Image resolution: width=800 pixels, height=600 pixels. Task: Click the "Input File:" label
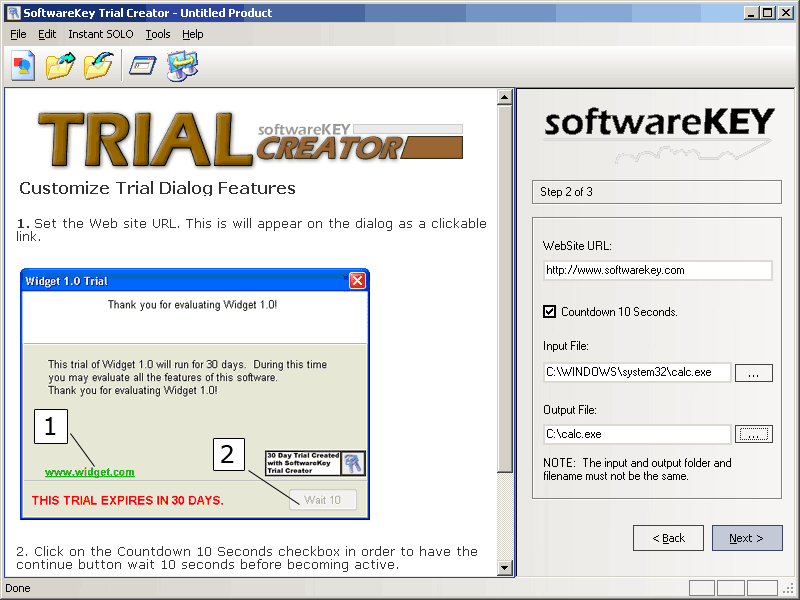click(566, 346)
